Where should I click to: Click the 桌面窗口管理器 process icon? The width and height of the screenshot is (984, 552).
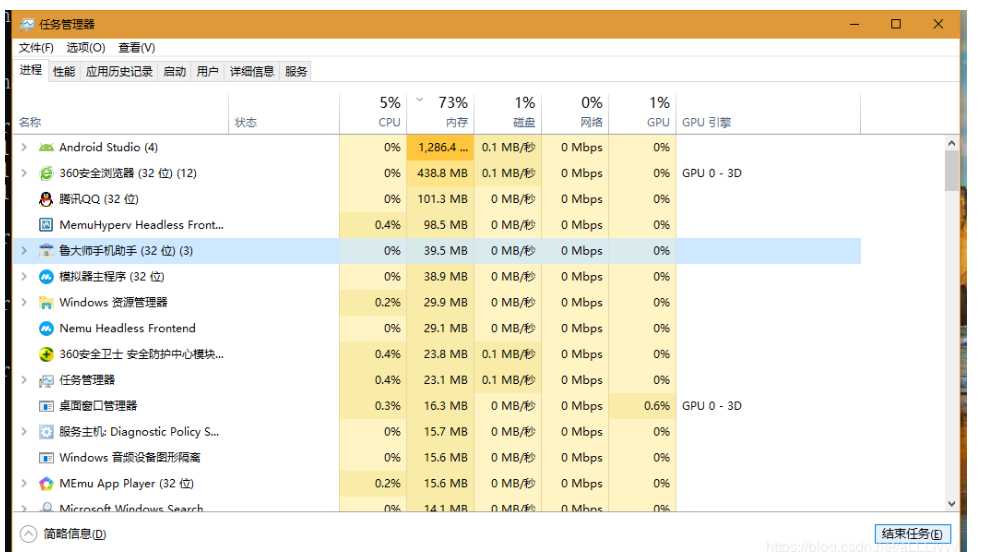pyautogui.click(x=46, y=406)
